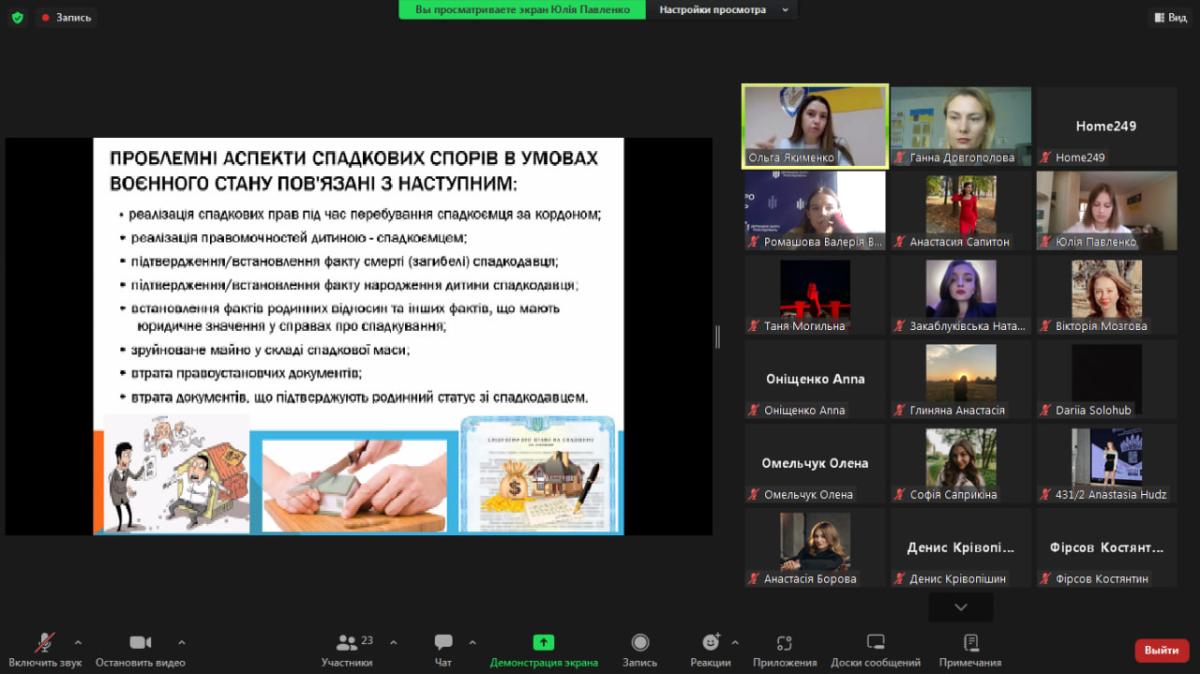This screenshot has height=674, width=1200.
Task: Open the Реакции reactions menu
Action: point(710,649)
